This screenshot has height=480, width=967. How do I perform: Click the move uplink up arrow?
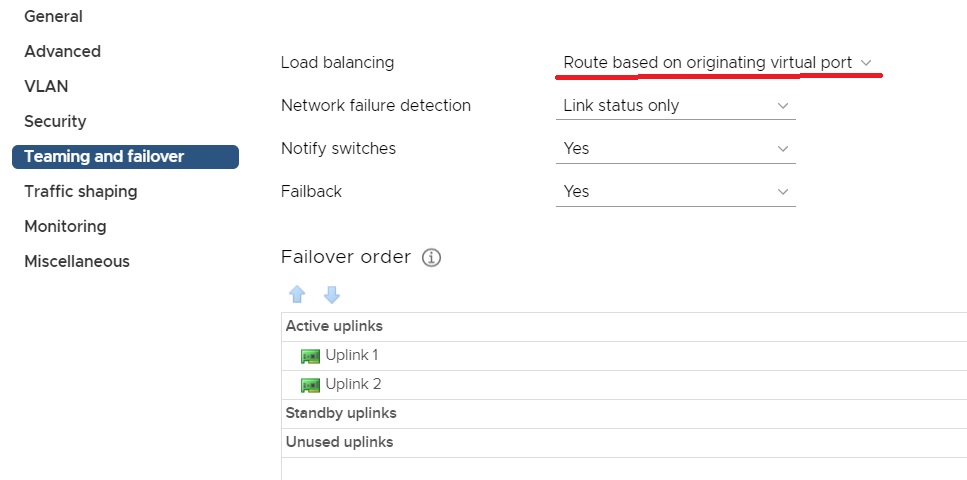(297, 294)
